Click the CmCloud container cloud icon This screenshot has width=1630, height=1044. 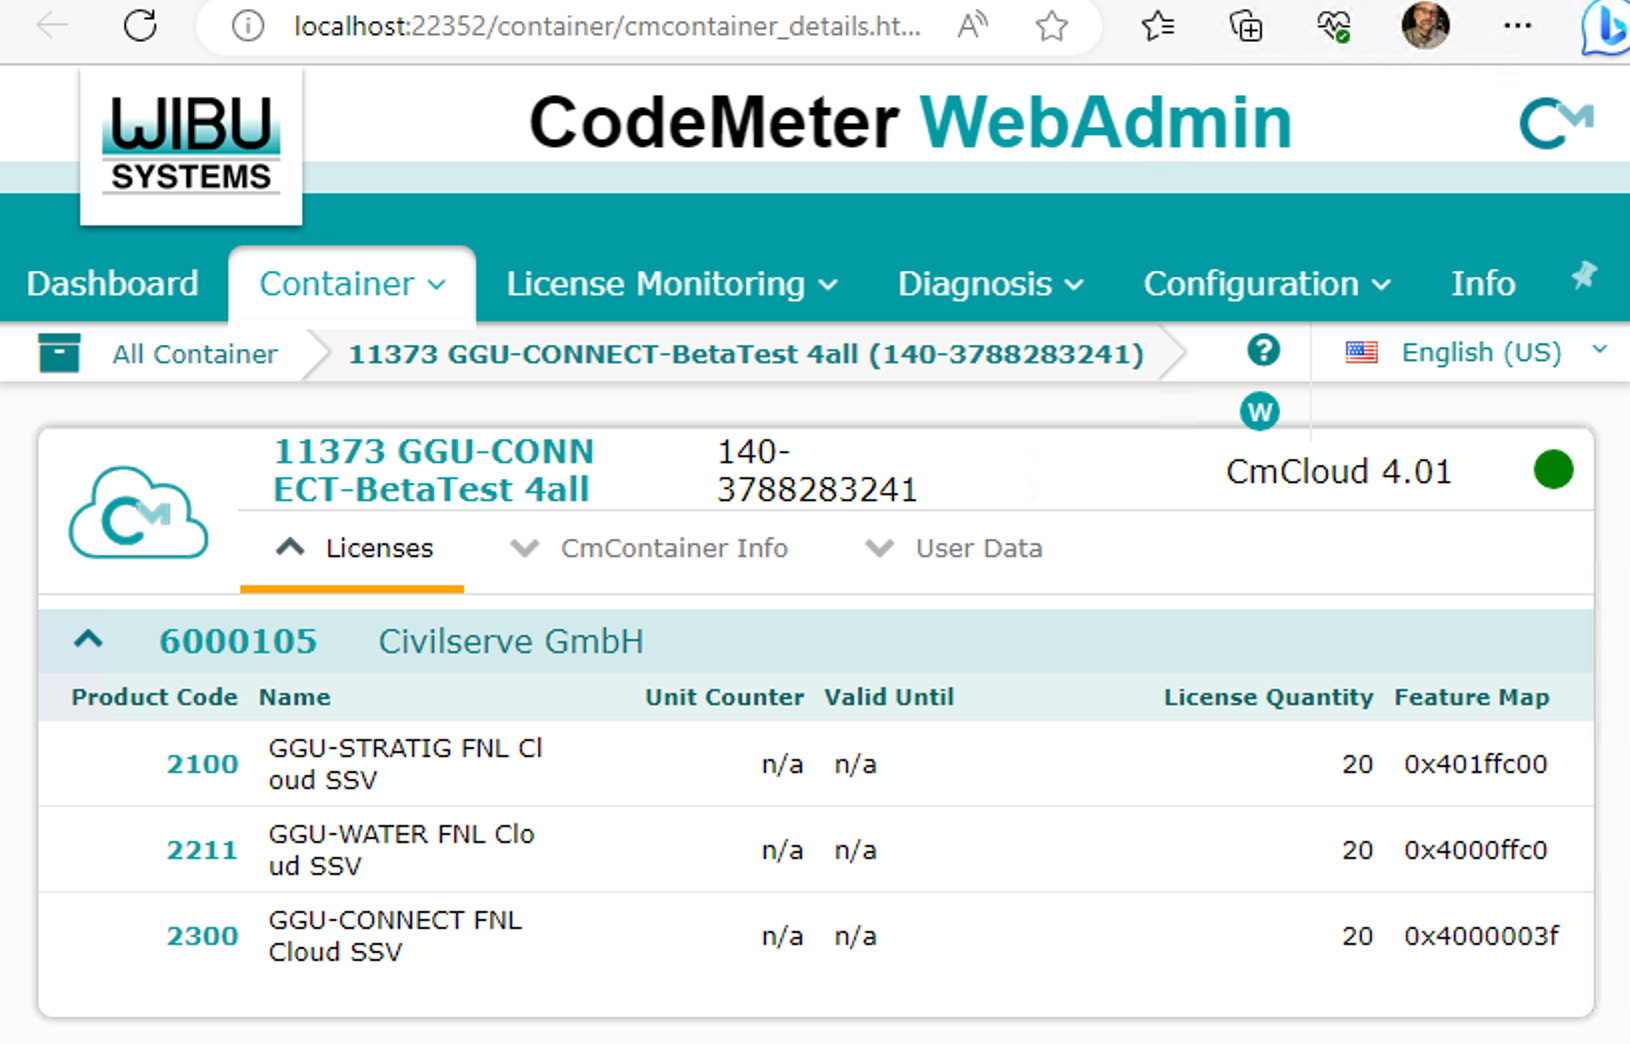point(138,513)
